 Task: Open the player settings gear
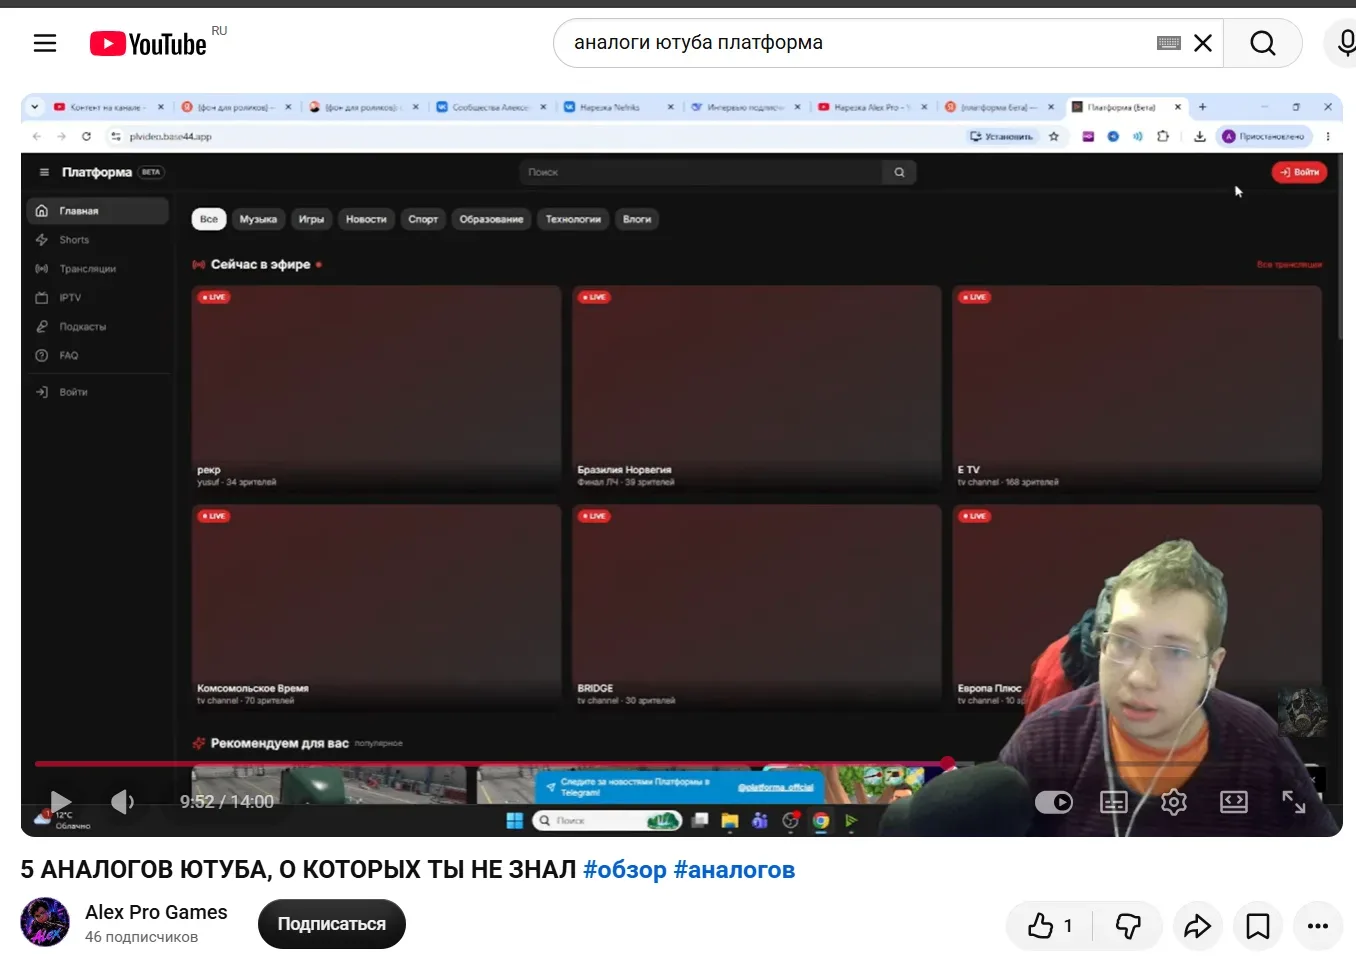tap(1174, 802)
